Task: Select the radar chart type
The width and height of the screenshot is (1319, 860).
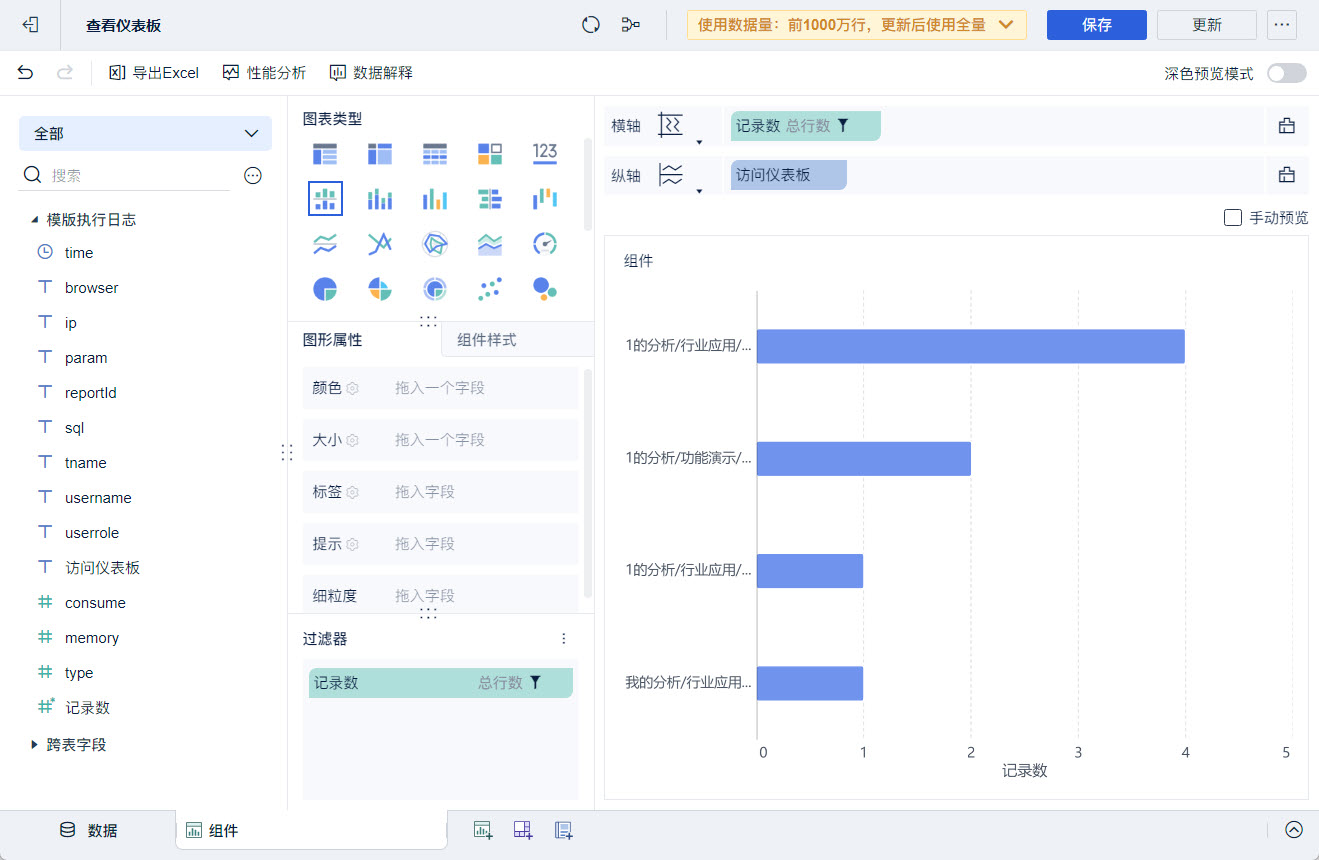Action: coord(435,243)
